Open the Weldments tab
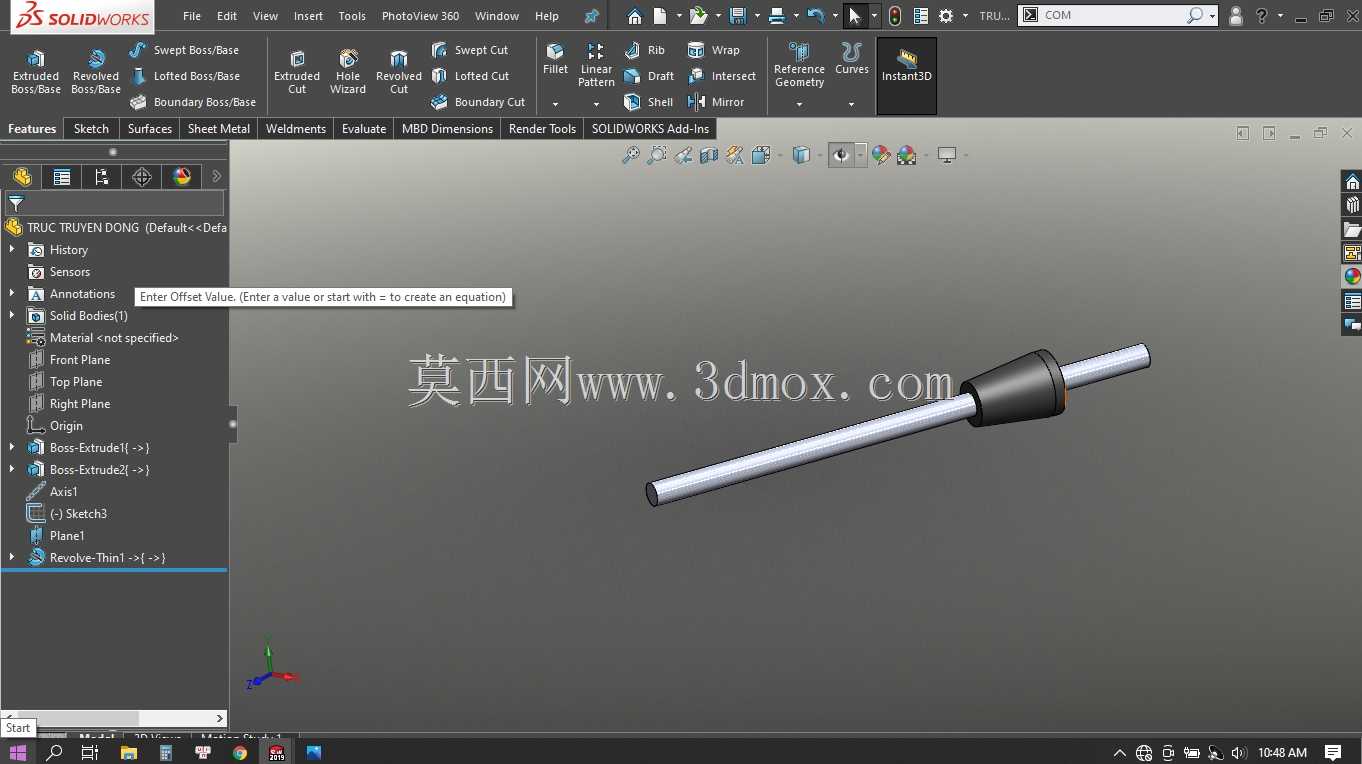Image resolution: width=1362 pixels, height=764 pixels. pos(296,129)
